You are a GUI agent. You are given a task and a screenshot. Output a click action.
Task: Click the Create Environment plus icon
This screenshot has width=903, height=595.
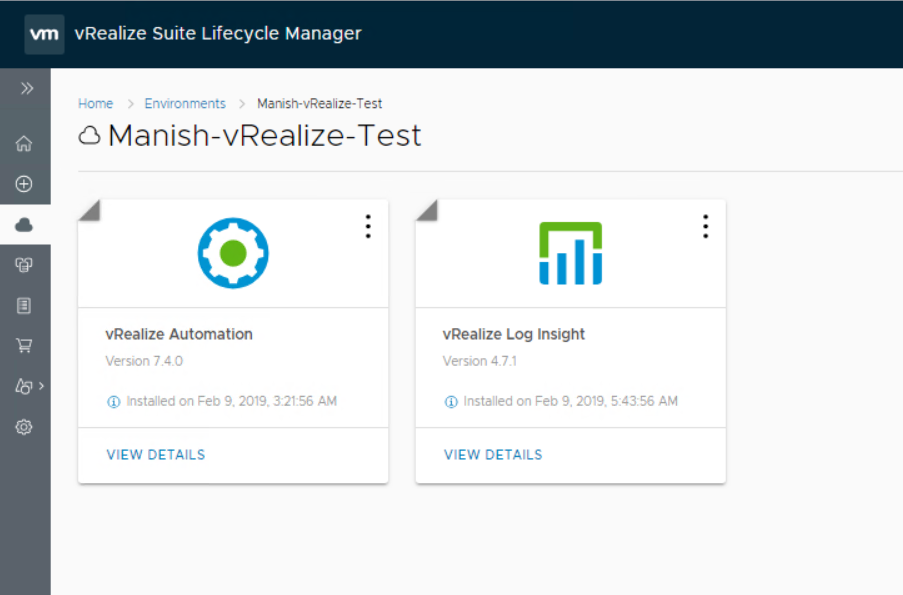click(25, 184)
